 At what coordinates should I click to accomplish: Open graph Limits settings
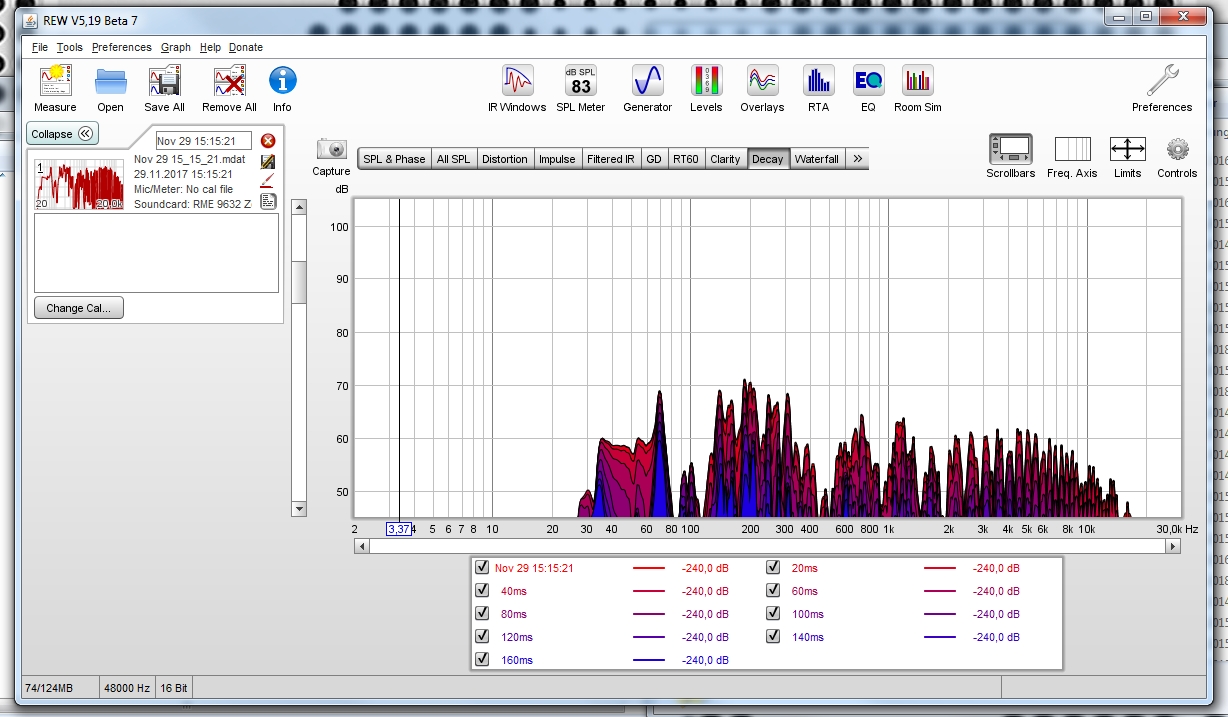[x=1127, y=150]
